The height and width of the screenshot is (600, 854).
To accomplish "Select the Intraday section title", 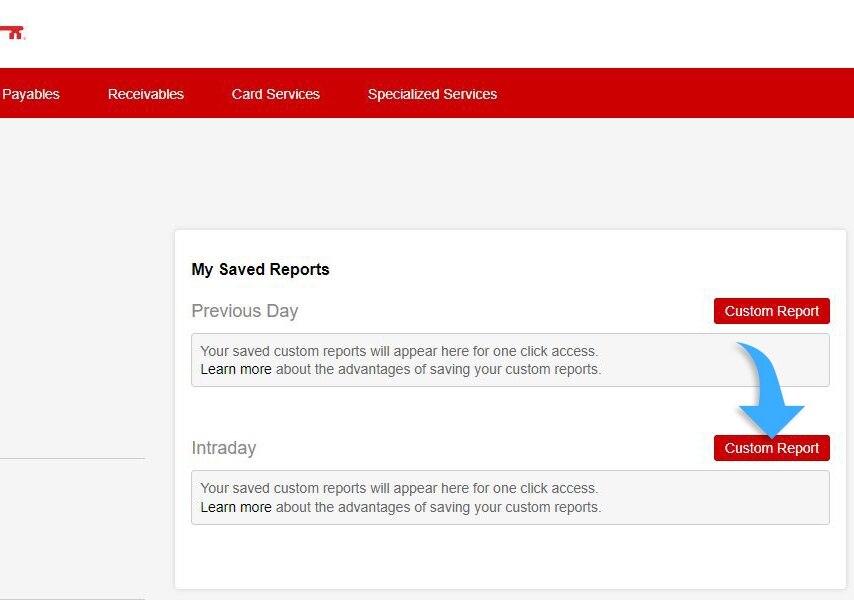I will [x=224, y=448].
